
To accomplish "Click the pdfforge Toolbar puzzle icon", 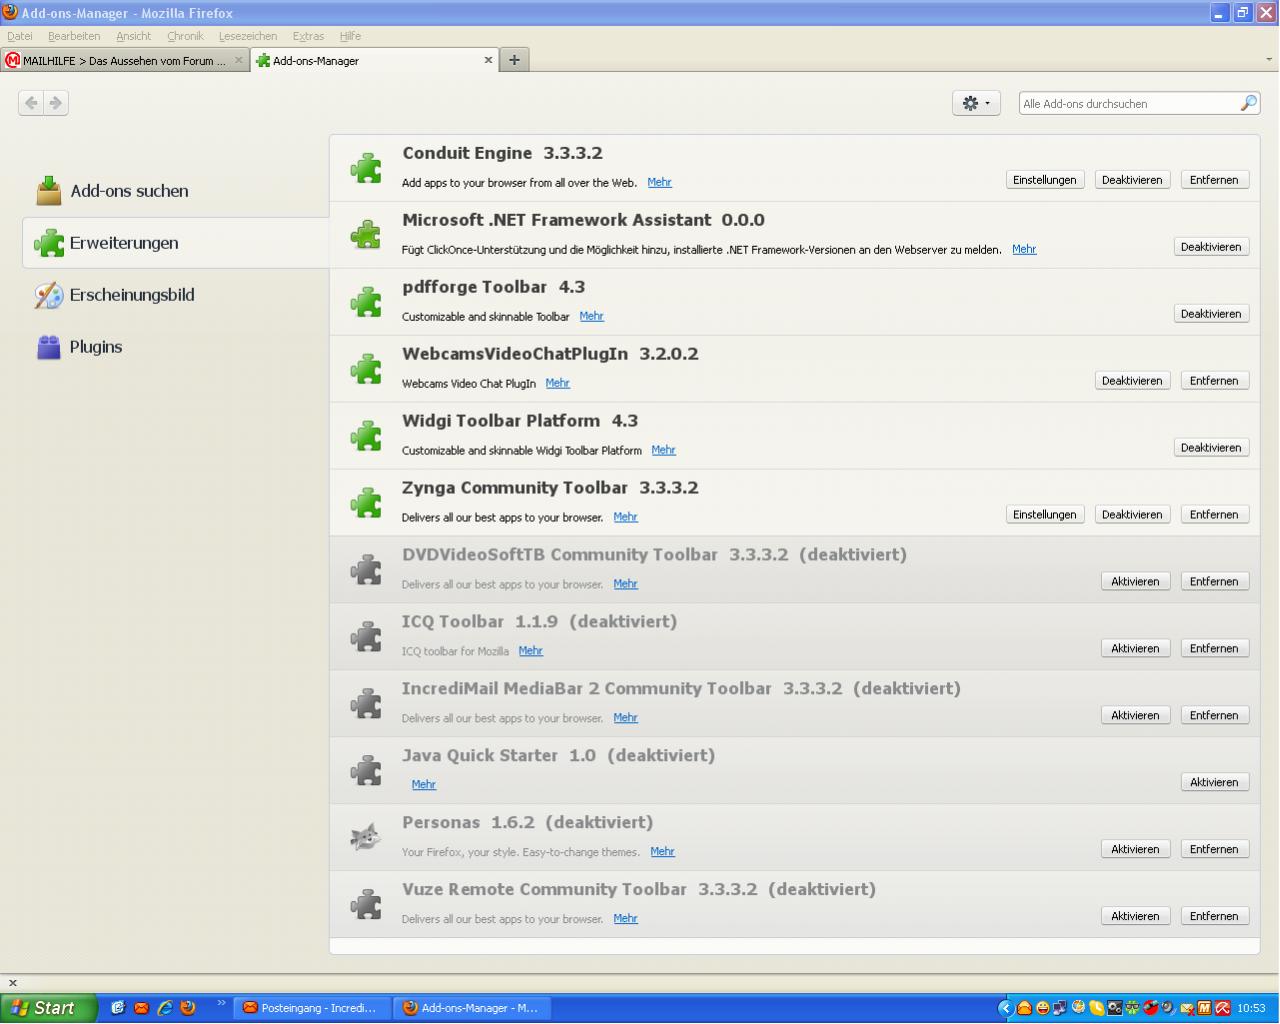I will tap(366, 302).
